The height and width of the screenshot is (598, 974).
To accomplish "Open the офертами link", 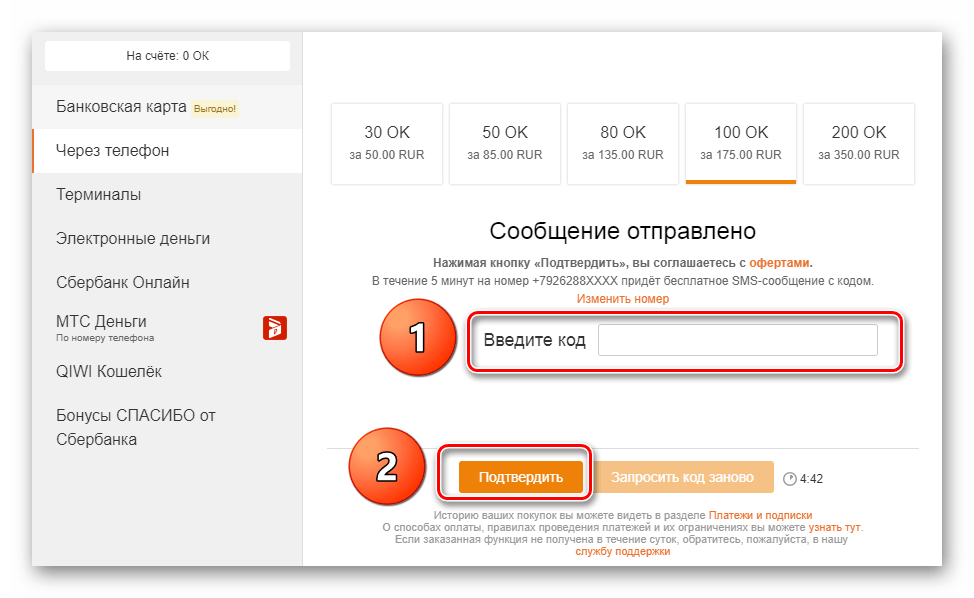I will (779, 263).
